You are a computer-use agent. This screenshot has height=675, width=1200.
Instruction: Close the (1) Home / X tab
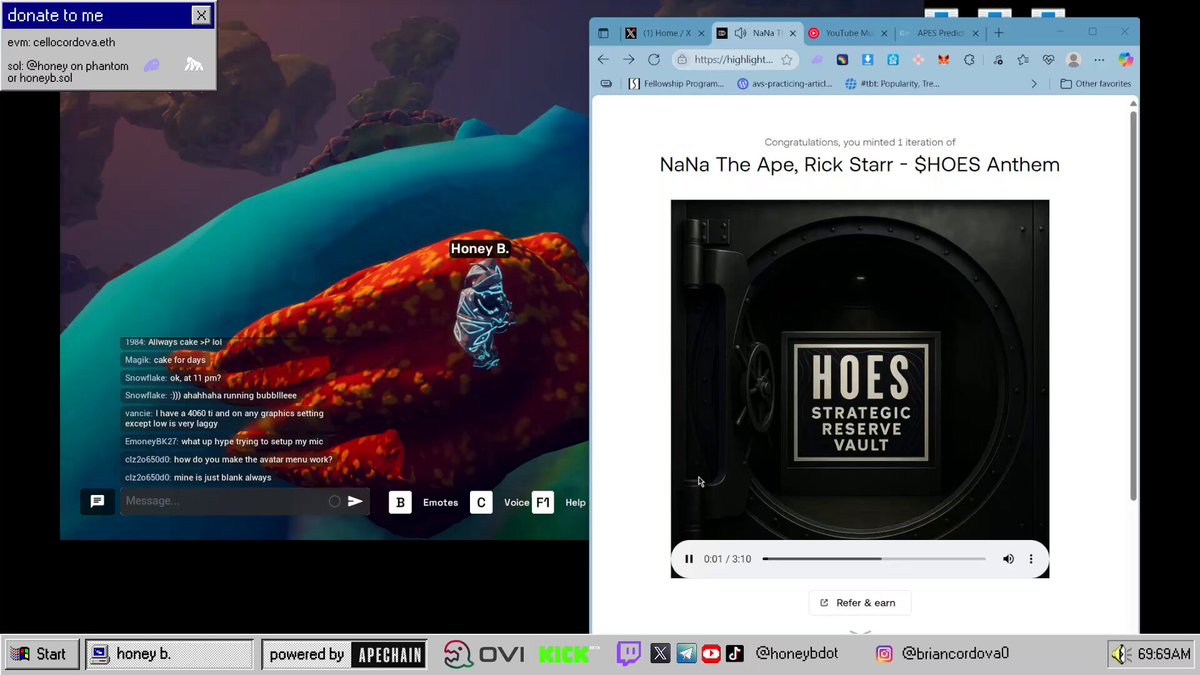[x=701, y=33]
